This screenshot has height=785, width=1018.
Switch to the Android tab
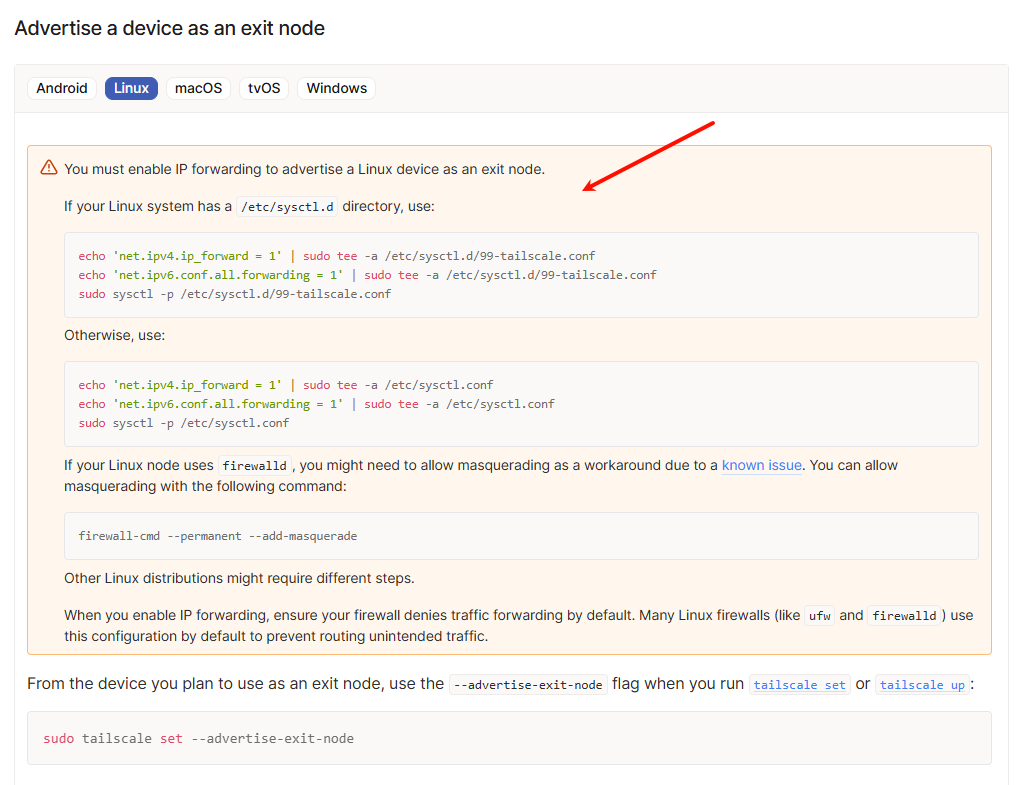(62, 88)
